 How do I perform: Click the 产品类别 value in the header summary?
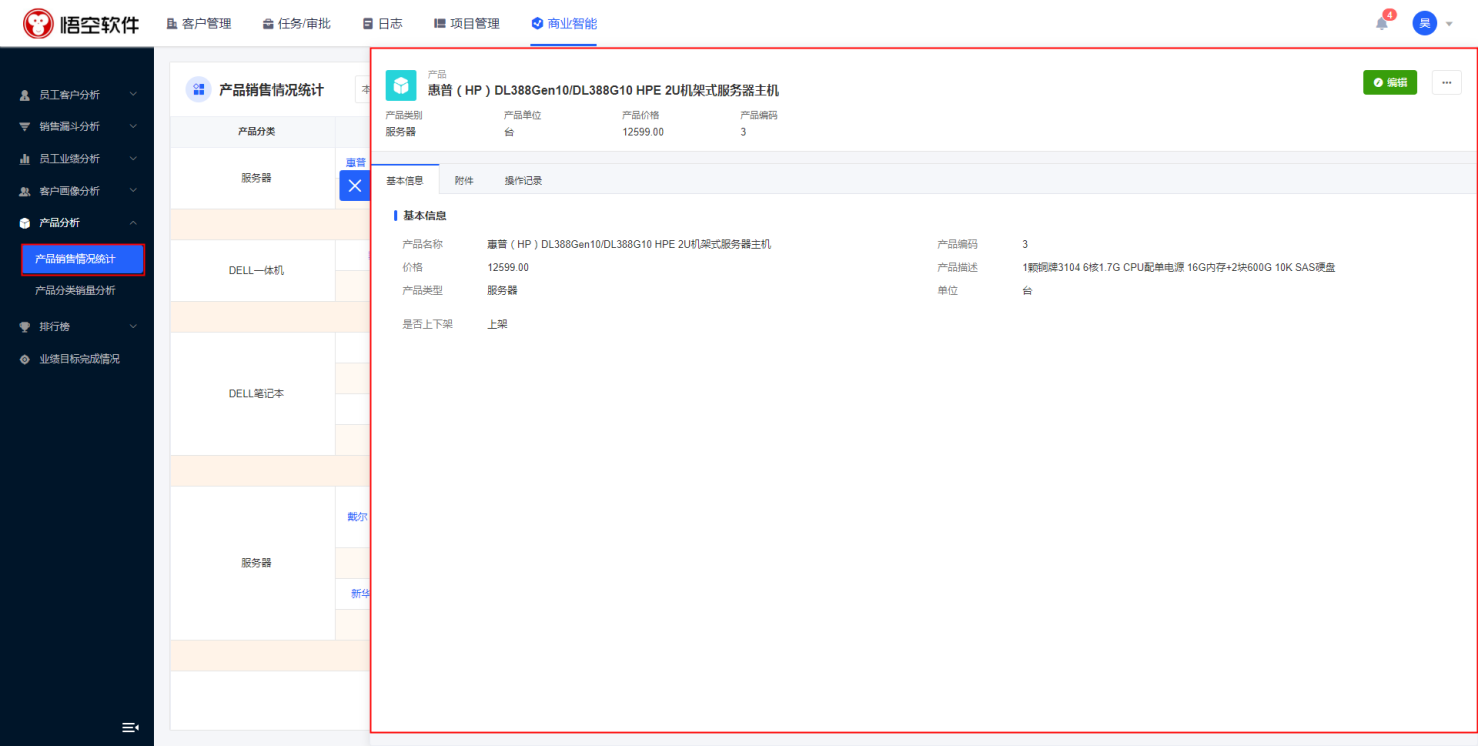401,131
